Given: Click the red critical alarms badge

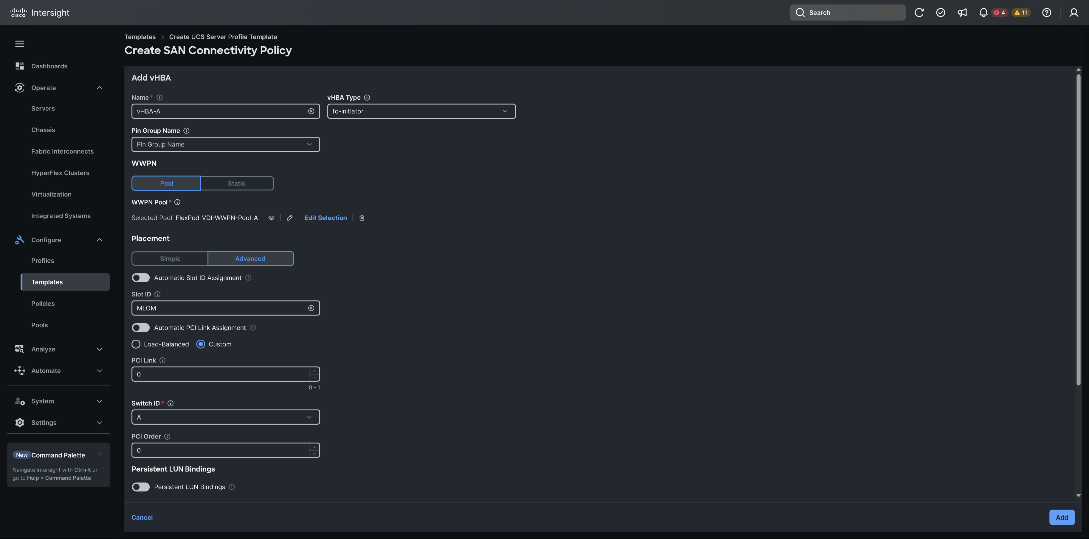Looking at the screenshot, I should tap(999, 13).
